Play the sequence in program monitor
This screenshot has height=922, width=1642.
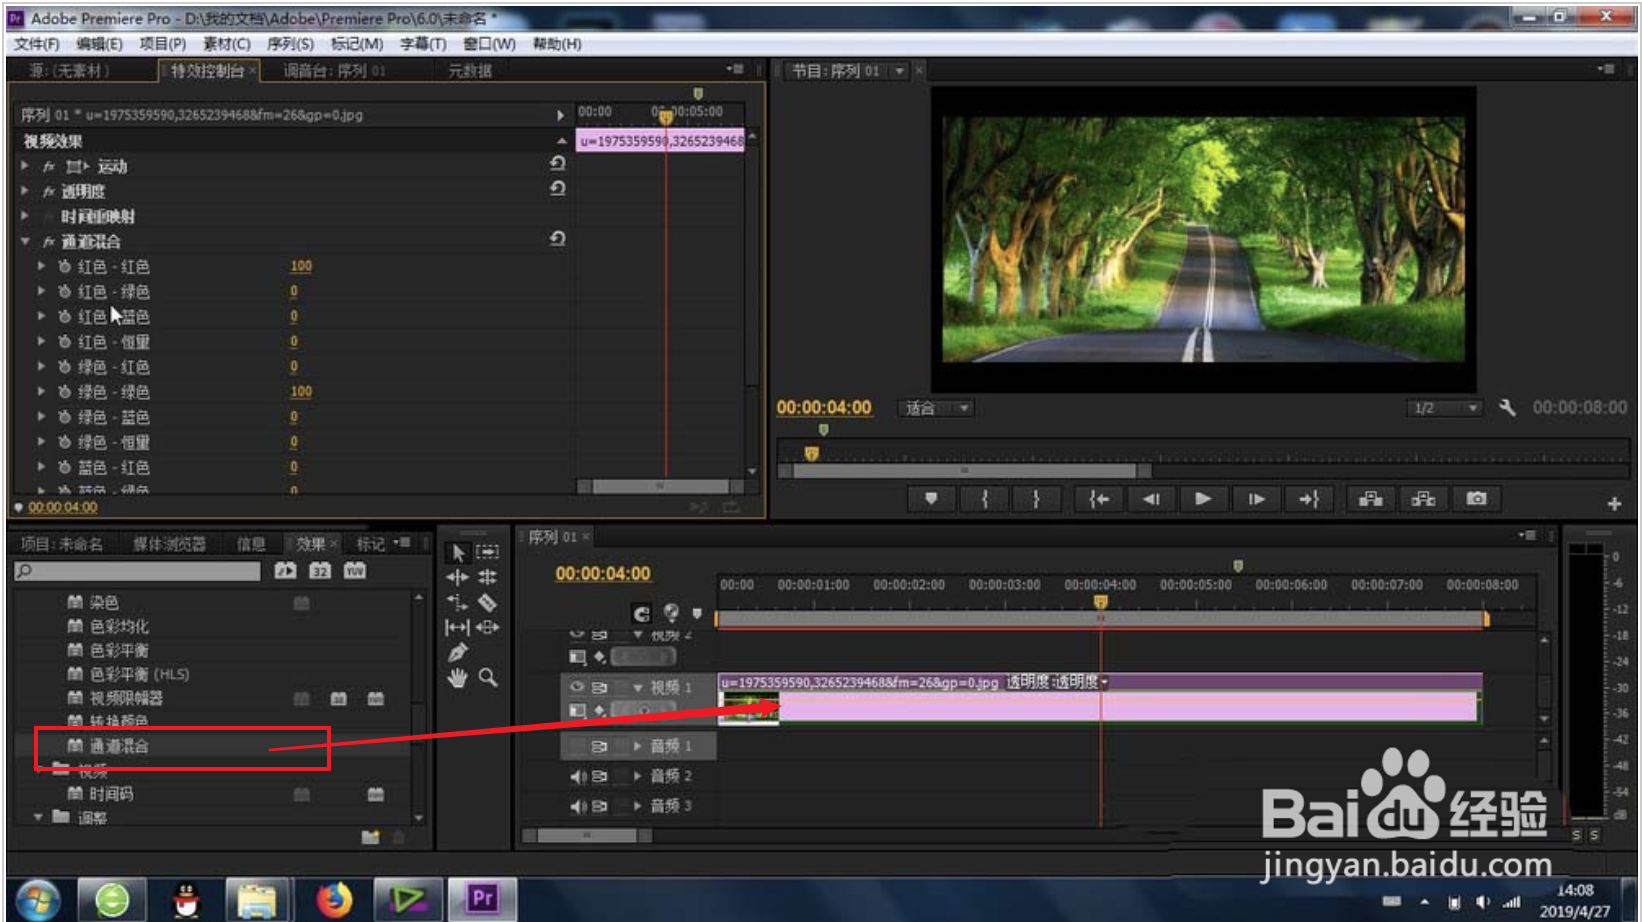point(1203,498)
